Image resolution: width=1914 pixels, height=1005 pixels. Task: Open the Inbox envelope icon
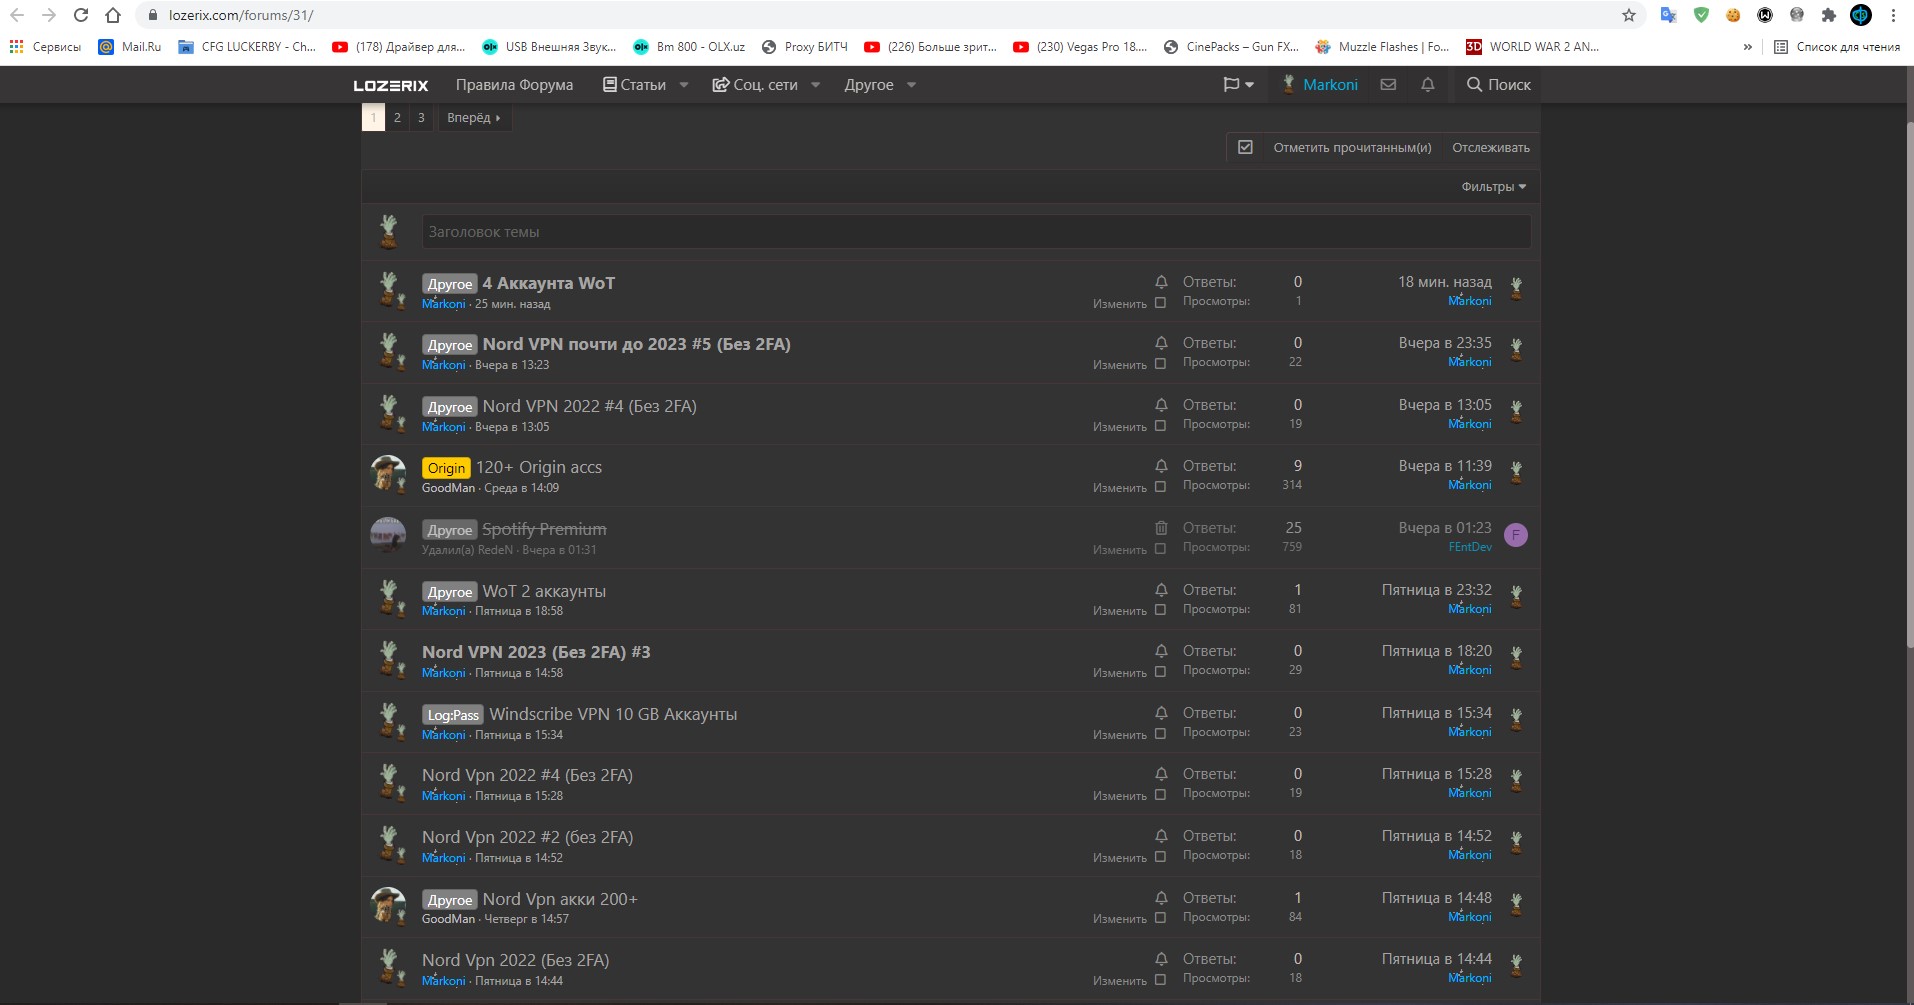(x=1388, y=85)
